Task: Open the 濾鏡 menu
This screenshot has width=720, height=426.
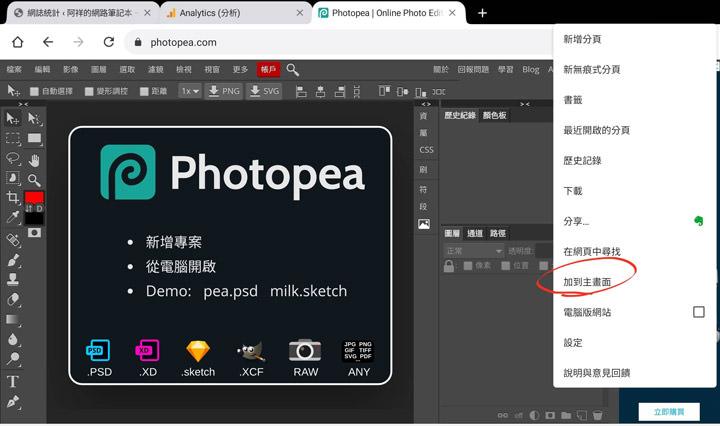Action: pyautogui.click(x=155, y=69)
